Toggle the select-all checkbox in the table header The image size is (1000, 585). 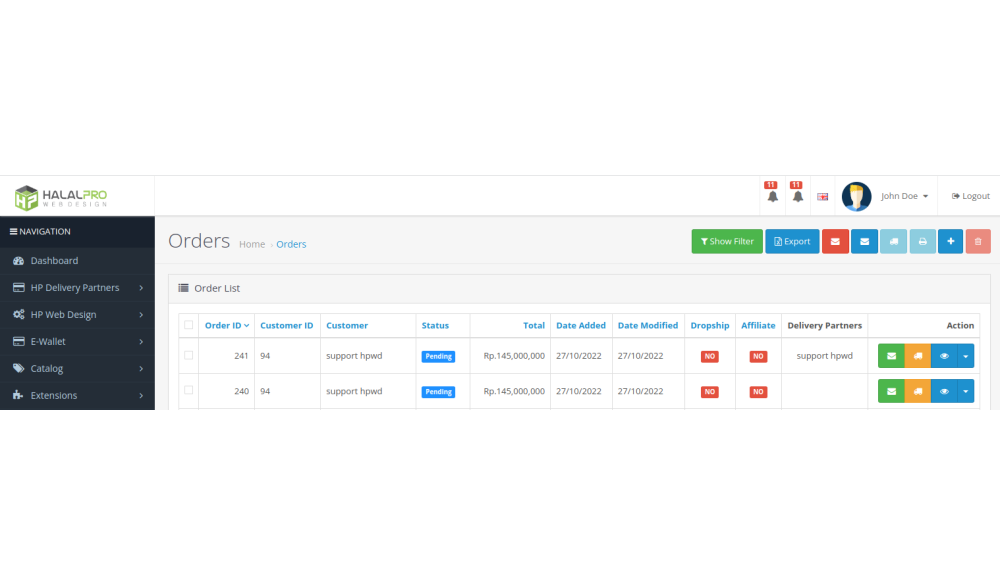188,325
